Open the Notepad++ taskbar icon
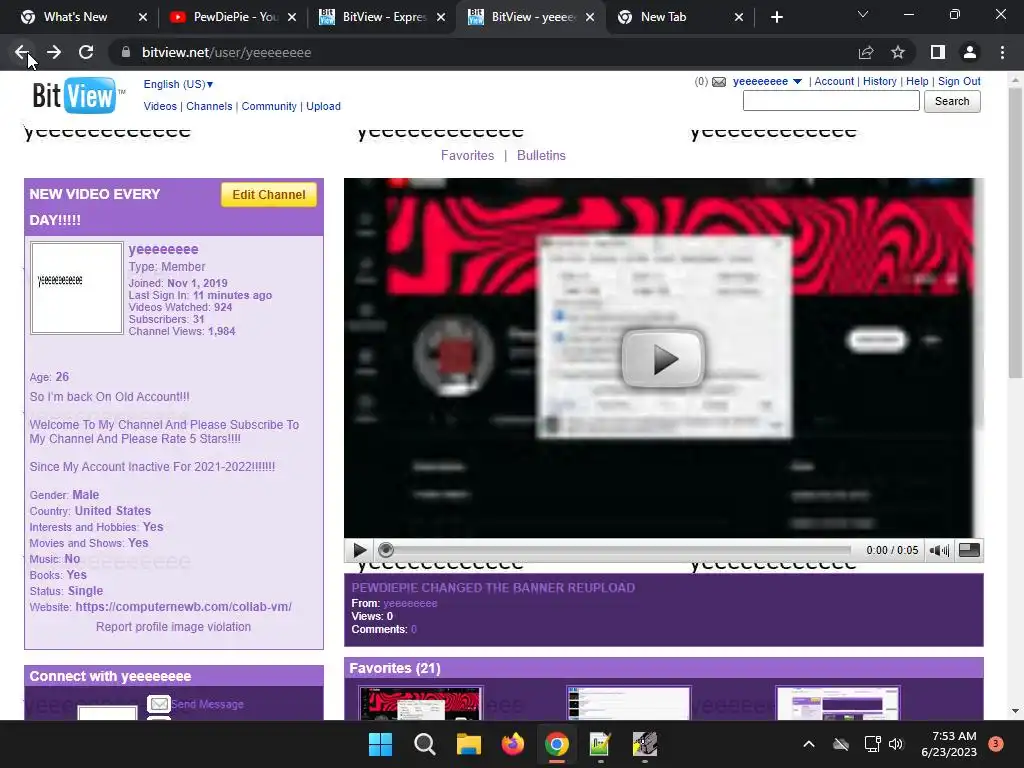Viewport: 1024px width, 768px height. point(600,744)
